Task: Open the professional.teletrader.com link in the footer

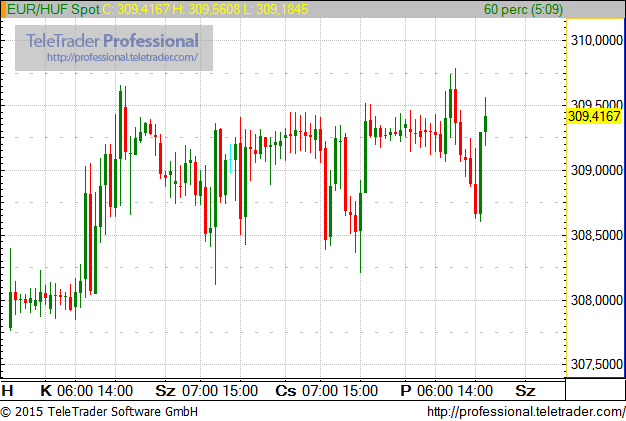Action: (x=526, y=411)
